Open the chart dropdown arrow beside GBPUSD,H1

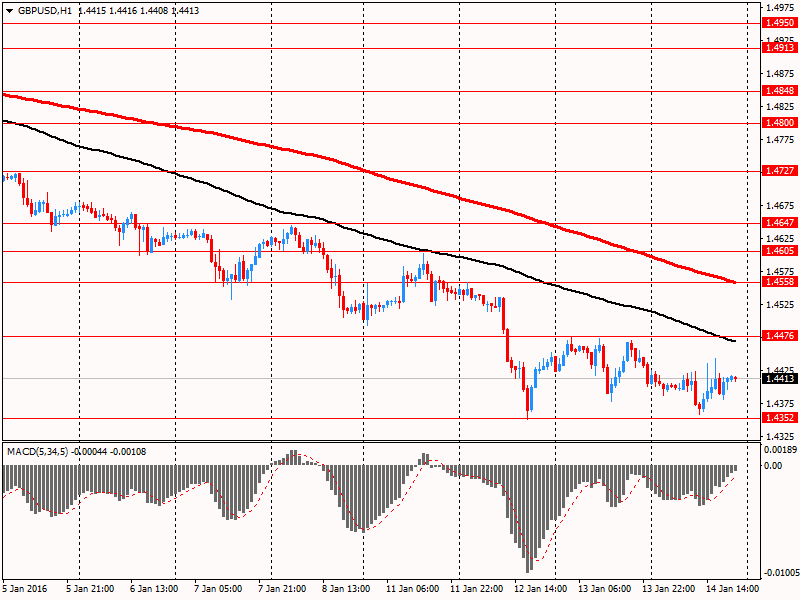pyautogui.click(x=9, y=11)
